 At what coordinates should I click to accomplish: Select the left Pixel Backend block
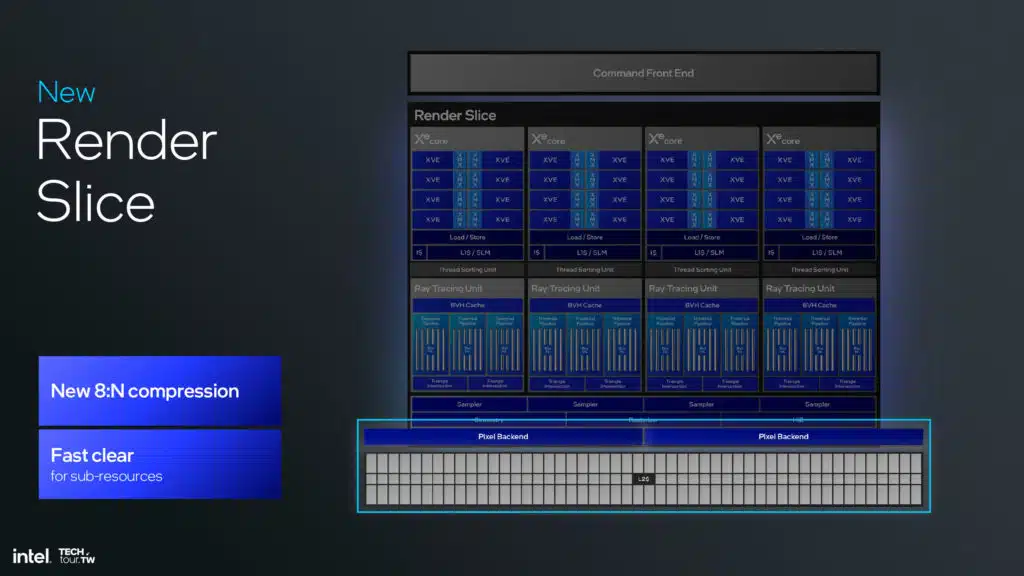click(x=503, y=436)
